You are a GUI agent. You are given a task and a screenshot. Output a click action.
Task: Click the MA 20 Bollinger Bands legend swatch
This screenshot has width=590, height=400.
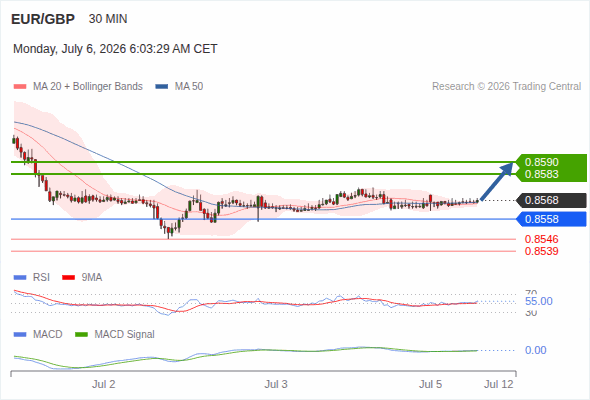pos(20,87)
